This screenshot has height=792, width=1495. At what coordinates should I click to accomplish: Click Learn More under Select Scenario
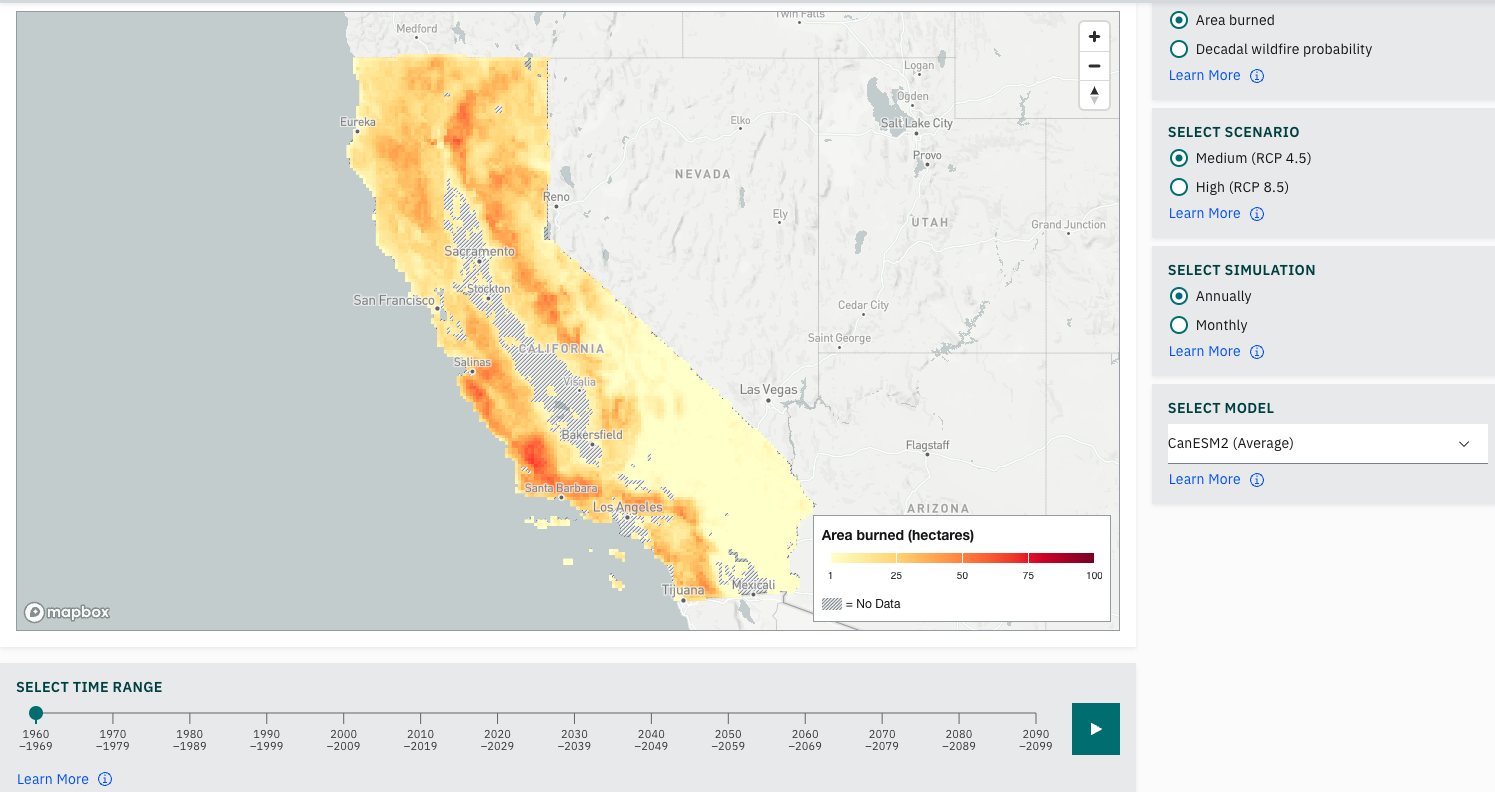click(x=1204, y=213)
